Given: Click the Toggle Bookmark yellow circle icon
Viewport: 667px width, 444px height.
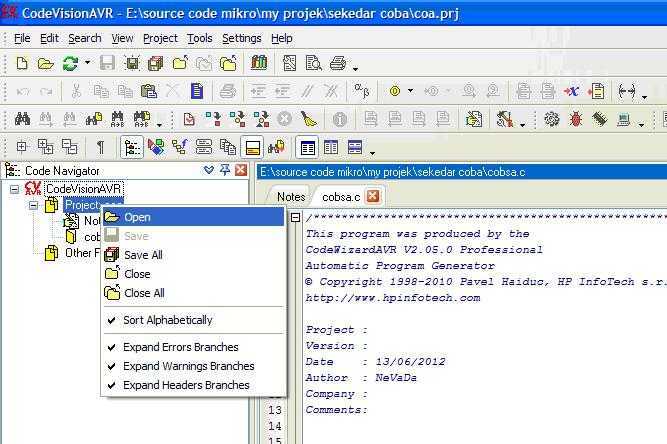Looking at the screenshot, I should click(395, 91).
